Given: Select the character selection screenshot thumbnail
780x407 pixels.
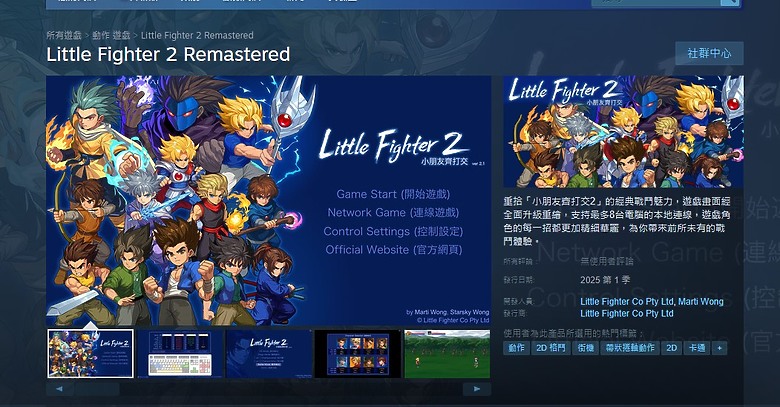Looking at the screenshot, I should [358, 353].
